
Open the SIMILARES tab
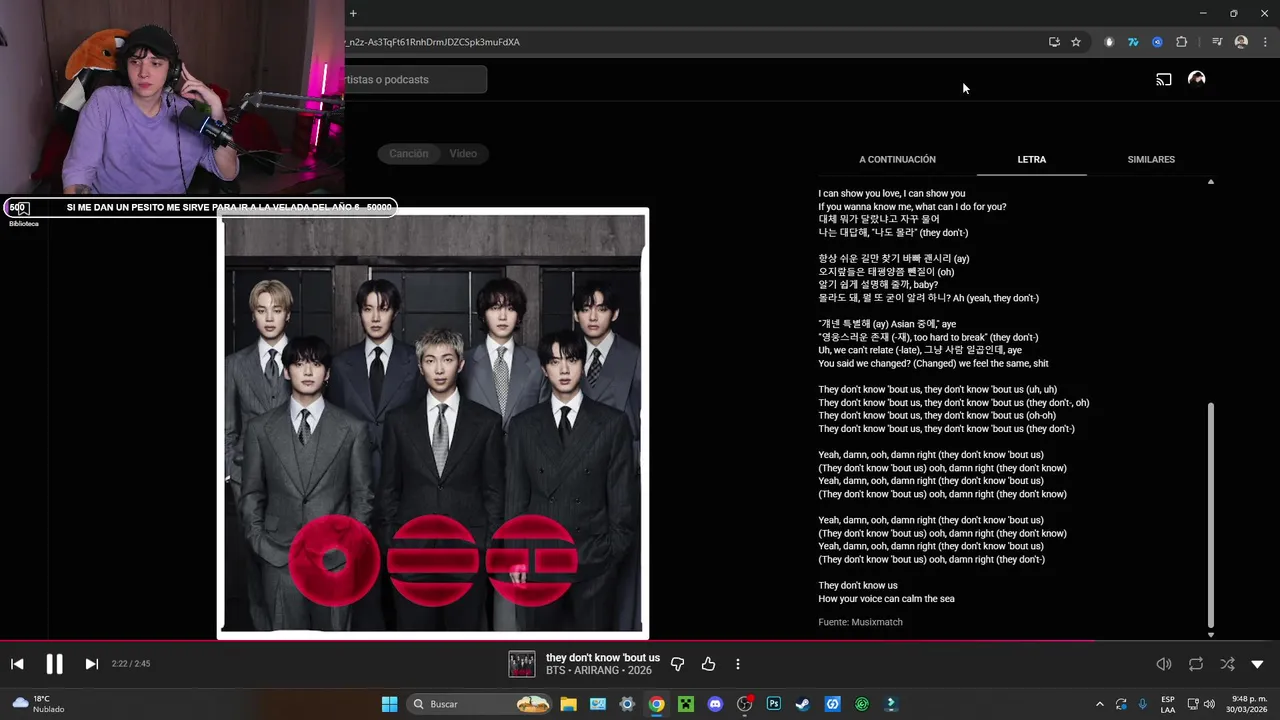click(x=1151, y=159)
